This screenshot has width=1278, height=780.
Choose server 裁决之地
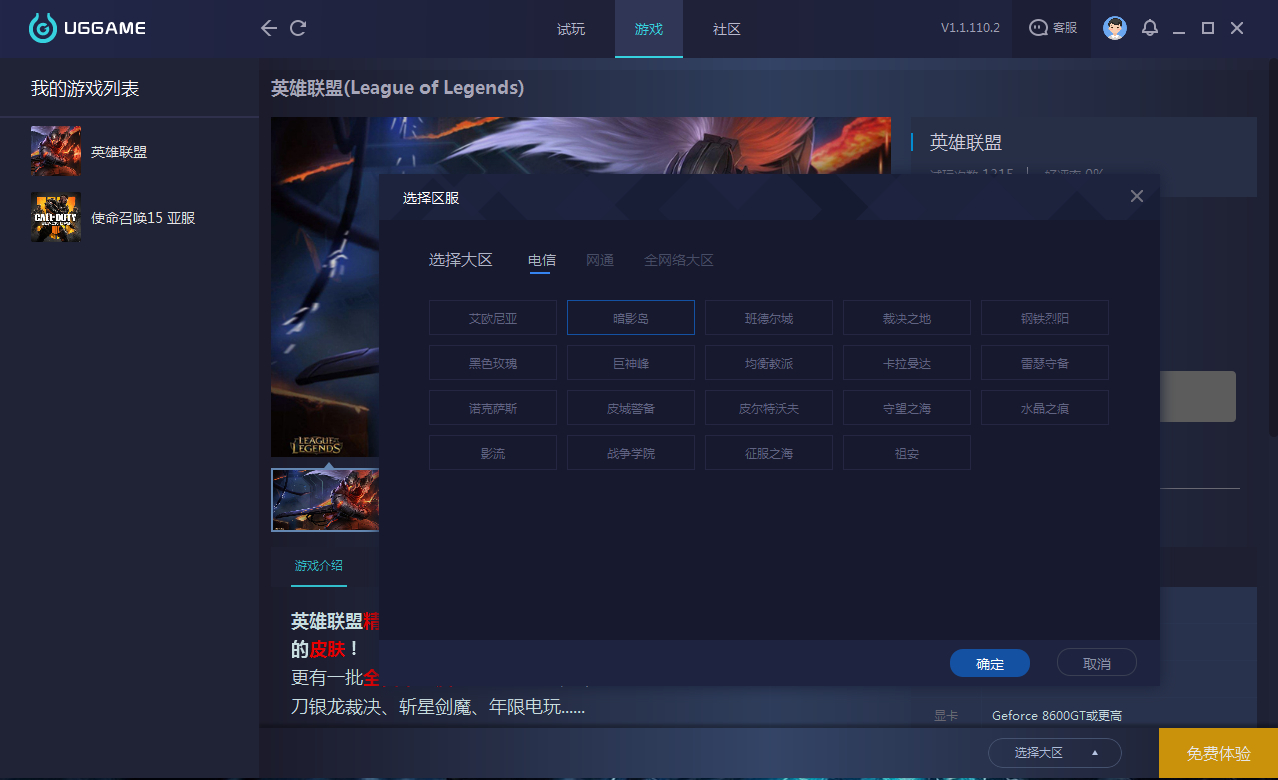(907, 318)
